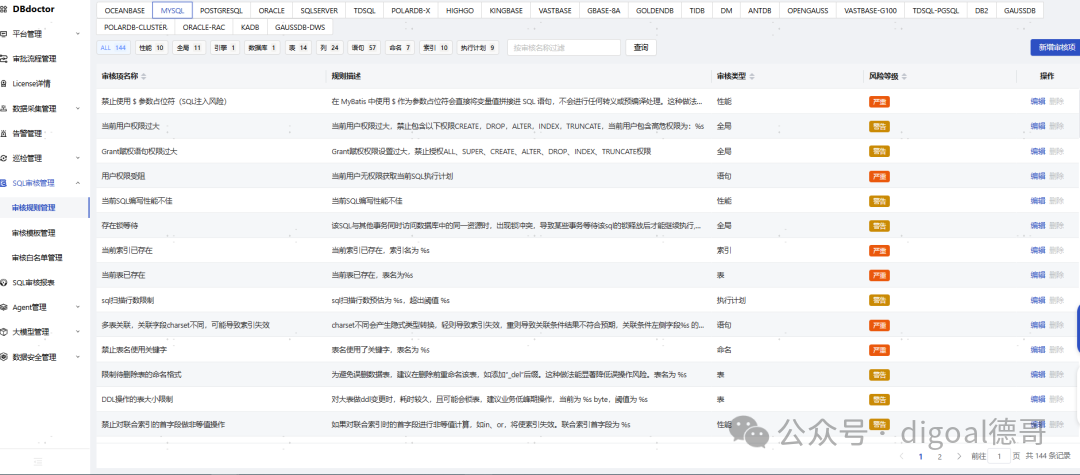This screenshot has height=475, width=1080.
Task: Click the 当前索引已存在 rule name
Action: (127, 250)
